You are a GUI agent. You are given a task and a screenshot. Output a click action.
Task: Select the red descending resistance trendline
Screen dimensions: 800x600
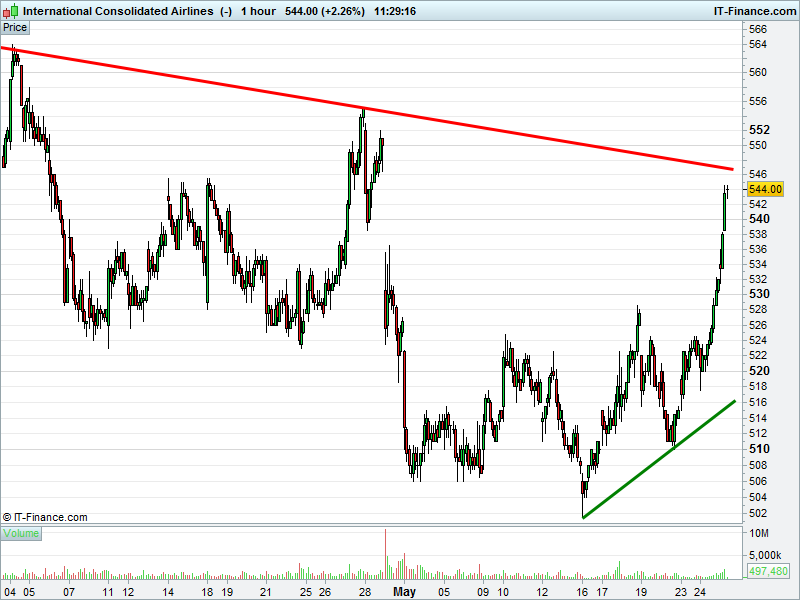click(367, 109)
